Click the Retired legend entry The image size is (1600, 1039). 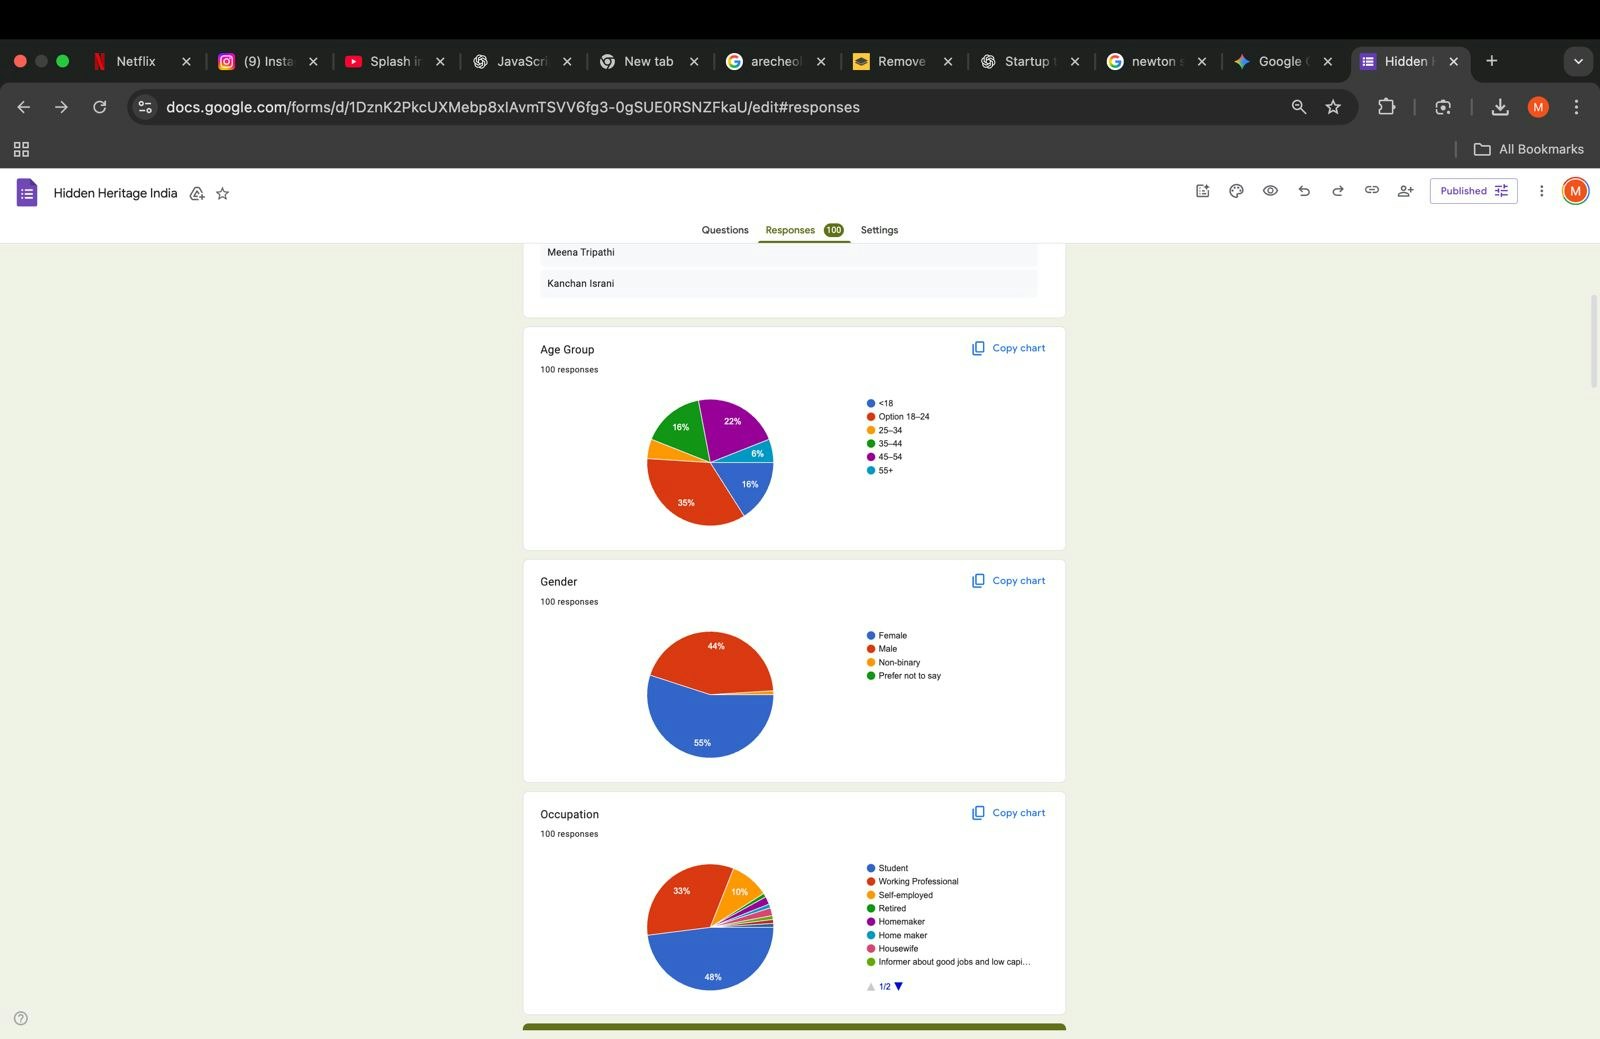(x=886, y=909)
